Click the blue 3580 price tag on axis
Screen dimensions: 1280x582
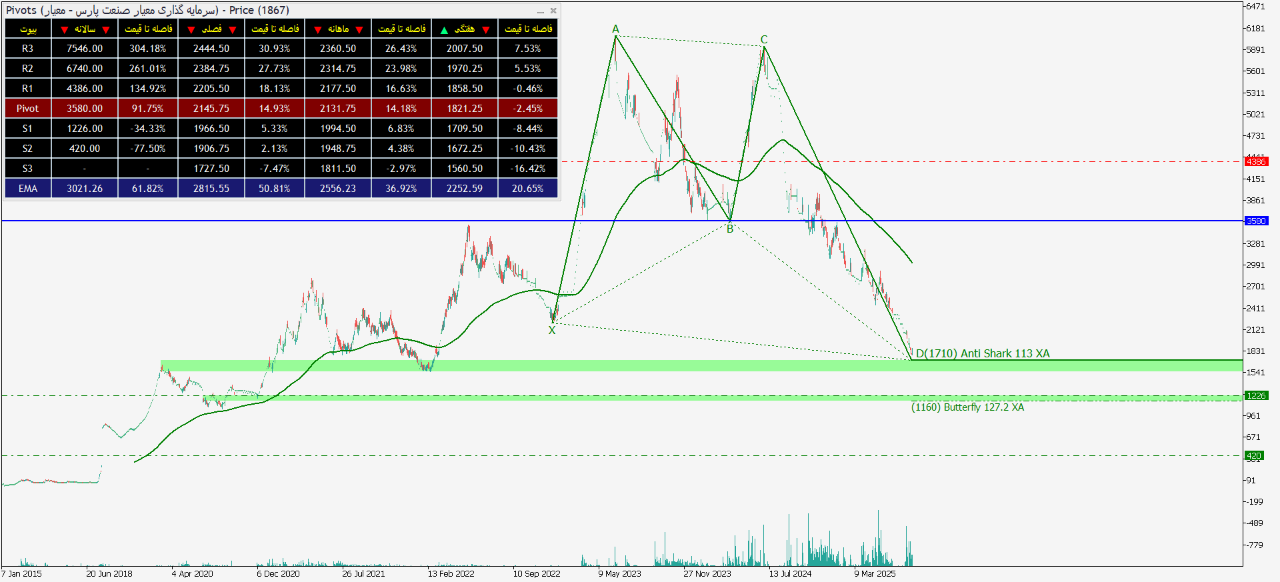pos(1255,221)
